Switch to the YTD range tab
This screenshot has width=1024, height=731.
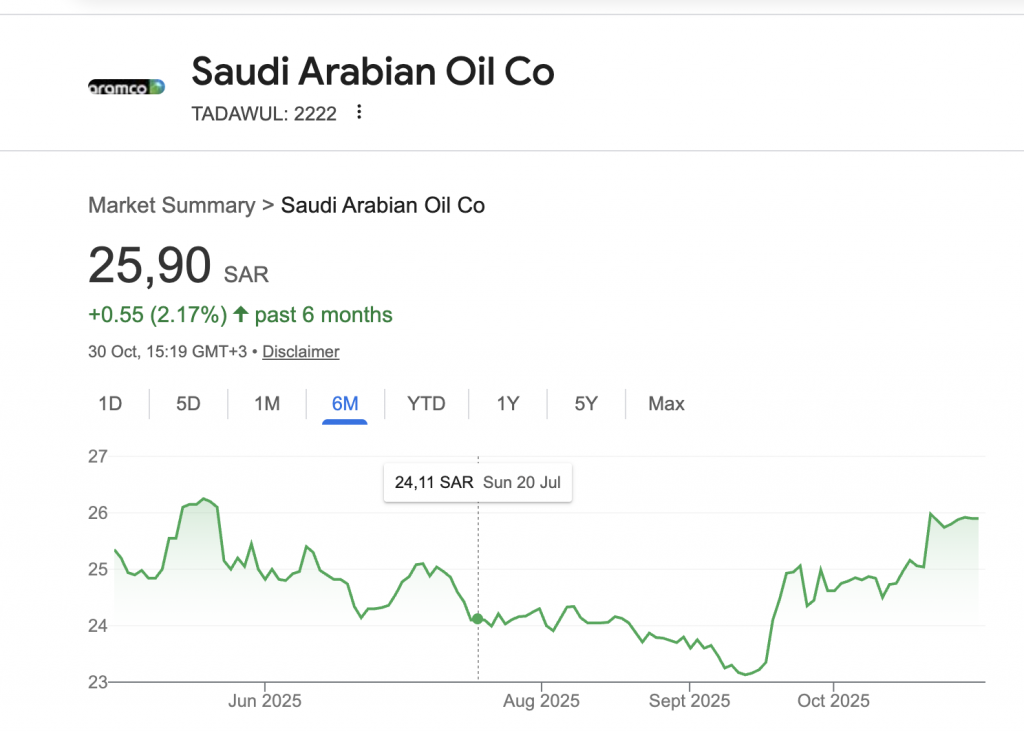(426, 404)
